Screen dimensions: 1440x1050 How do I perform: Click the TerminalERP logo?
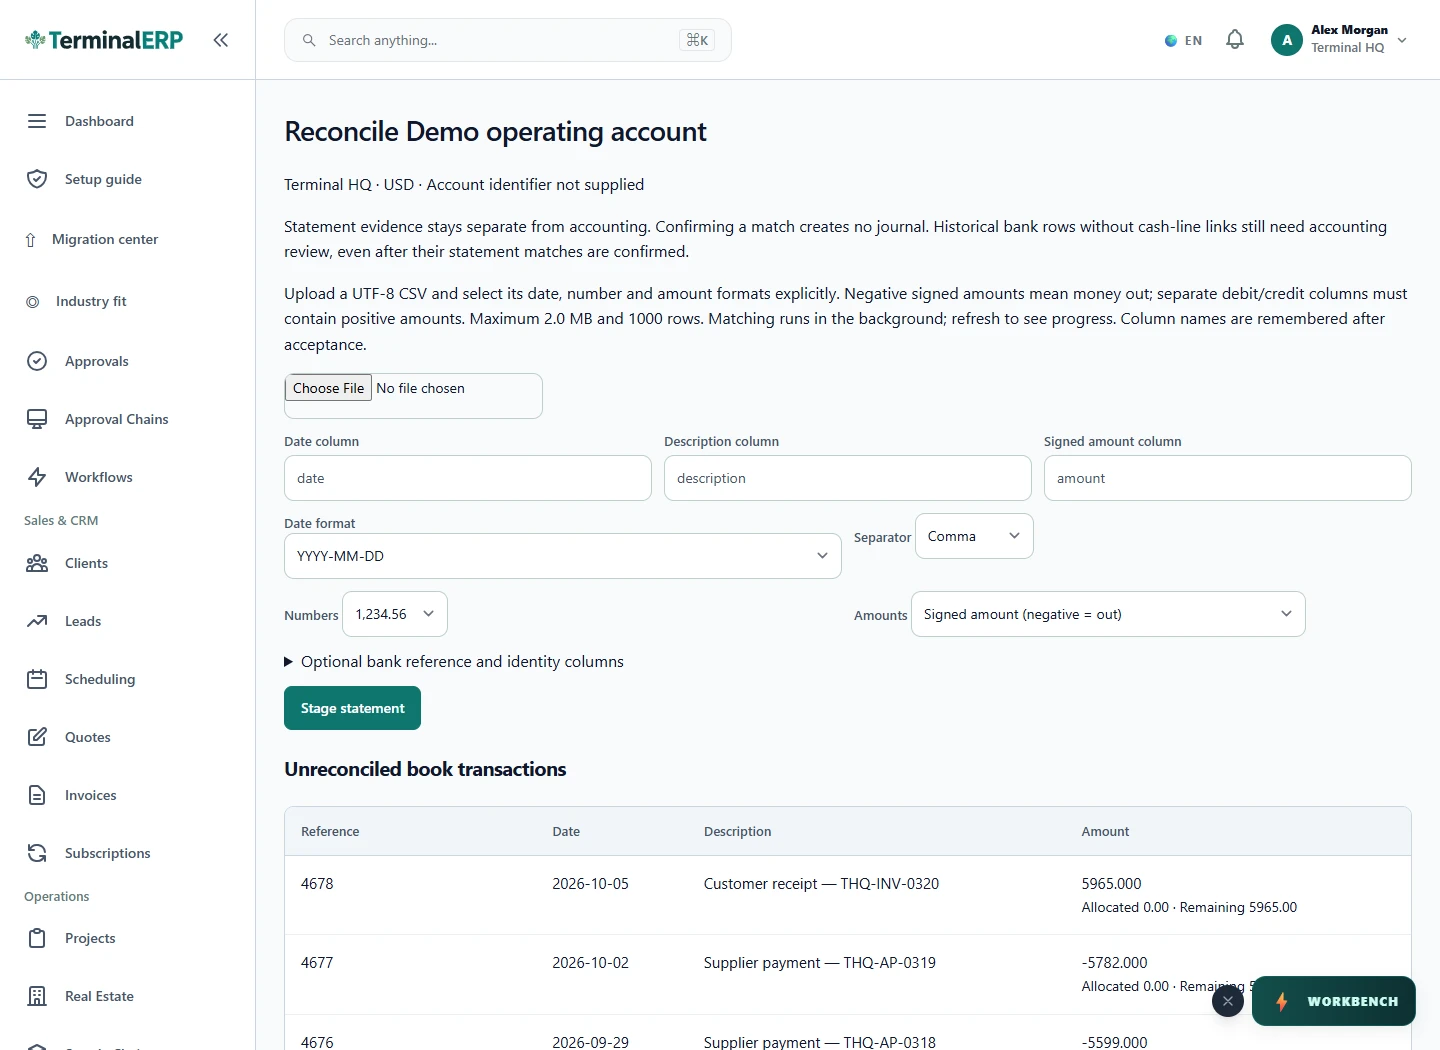[x=104, y=40]
